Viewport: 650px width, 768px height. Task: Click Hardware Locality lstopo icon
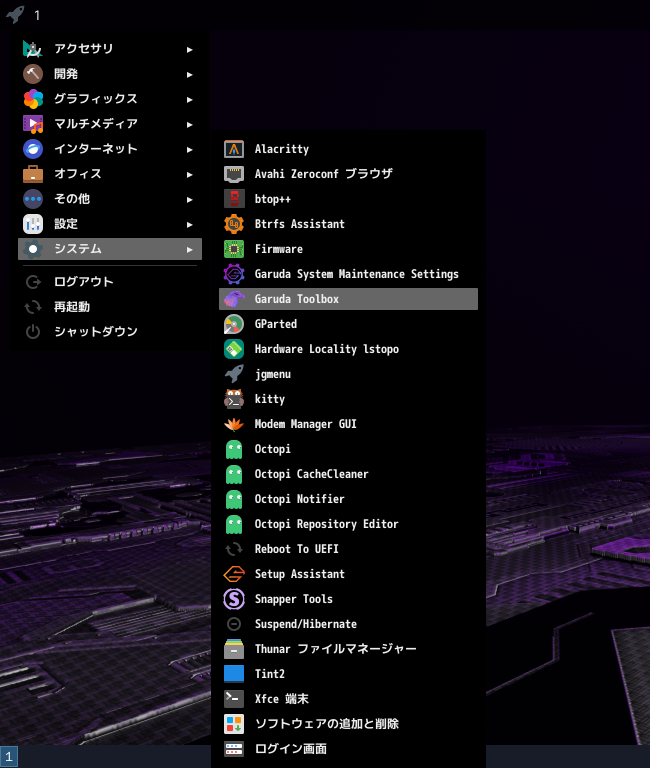point(234,349)
